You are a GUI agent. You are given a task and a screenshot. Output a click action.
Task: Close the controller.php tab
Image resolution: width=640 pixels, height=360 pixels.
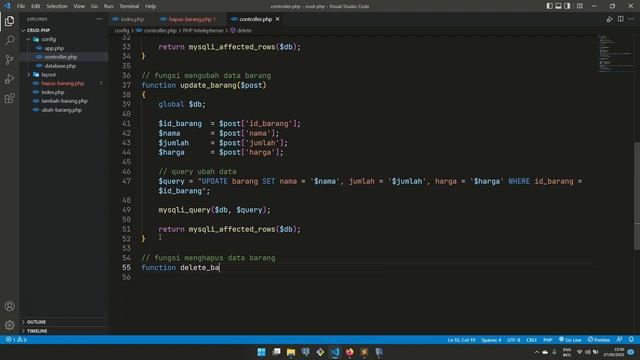pyautogui.click(x=278, y=19)
